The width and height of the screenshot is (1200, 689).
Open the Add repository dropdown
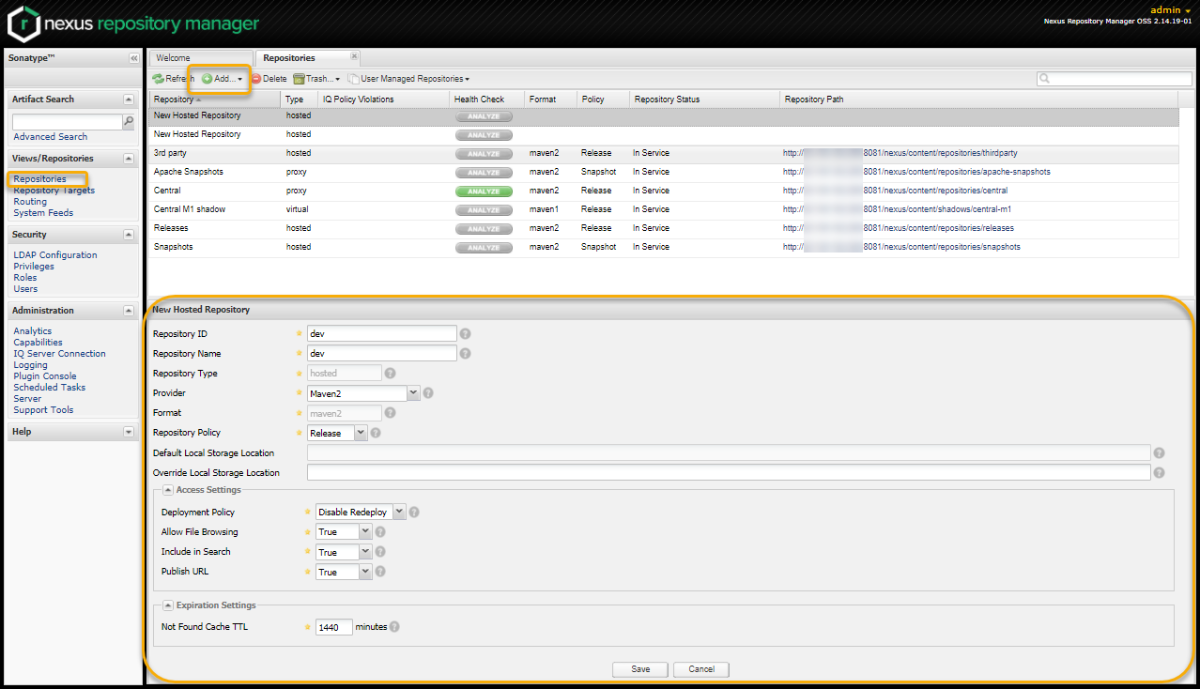coord(221,78)
